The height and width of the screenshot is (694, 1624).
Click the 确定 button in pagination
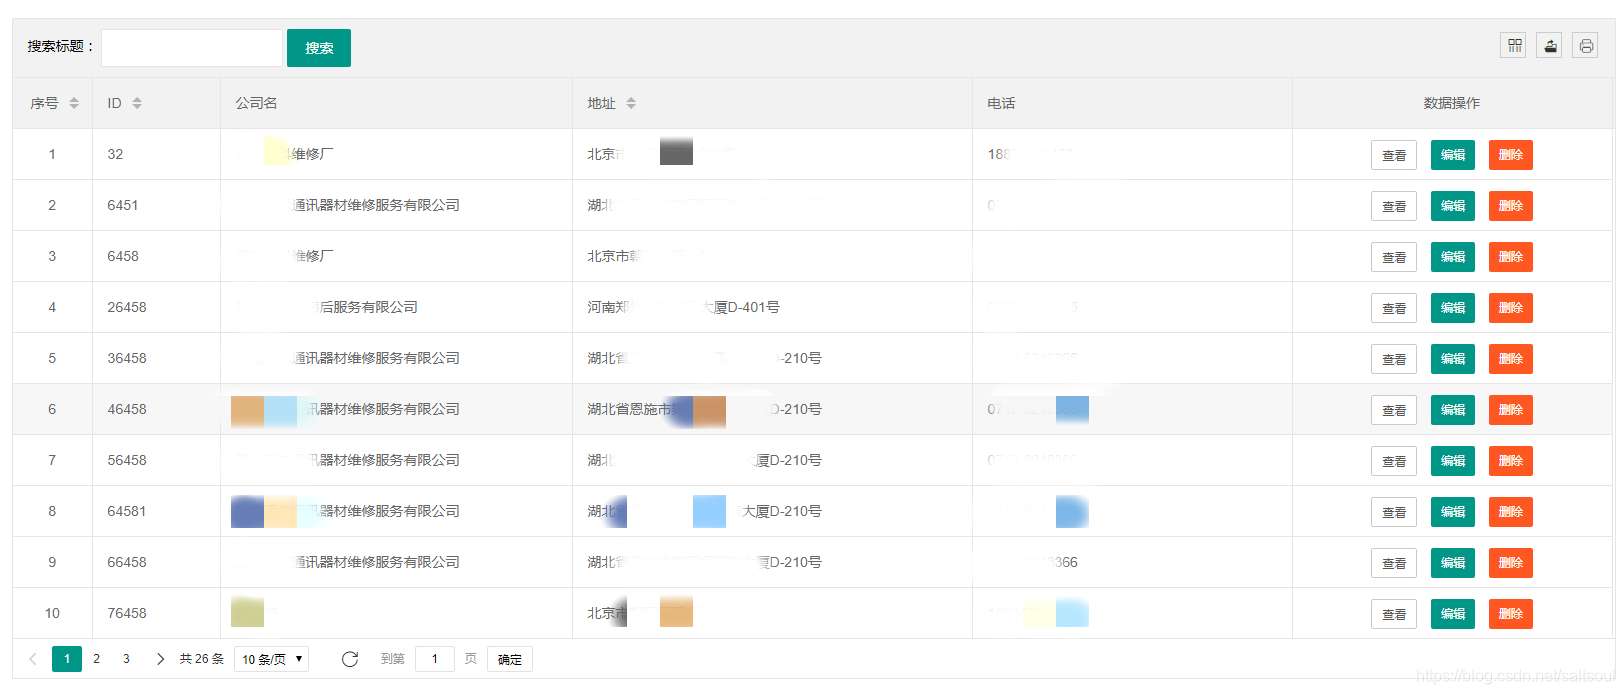510,659
